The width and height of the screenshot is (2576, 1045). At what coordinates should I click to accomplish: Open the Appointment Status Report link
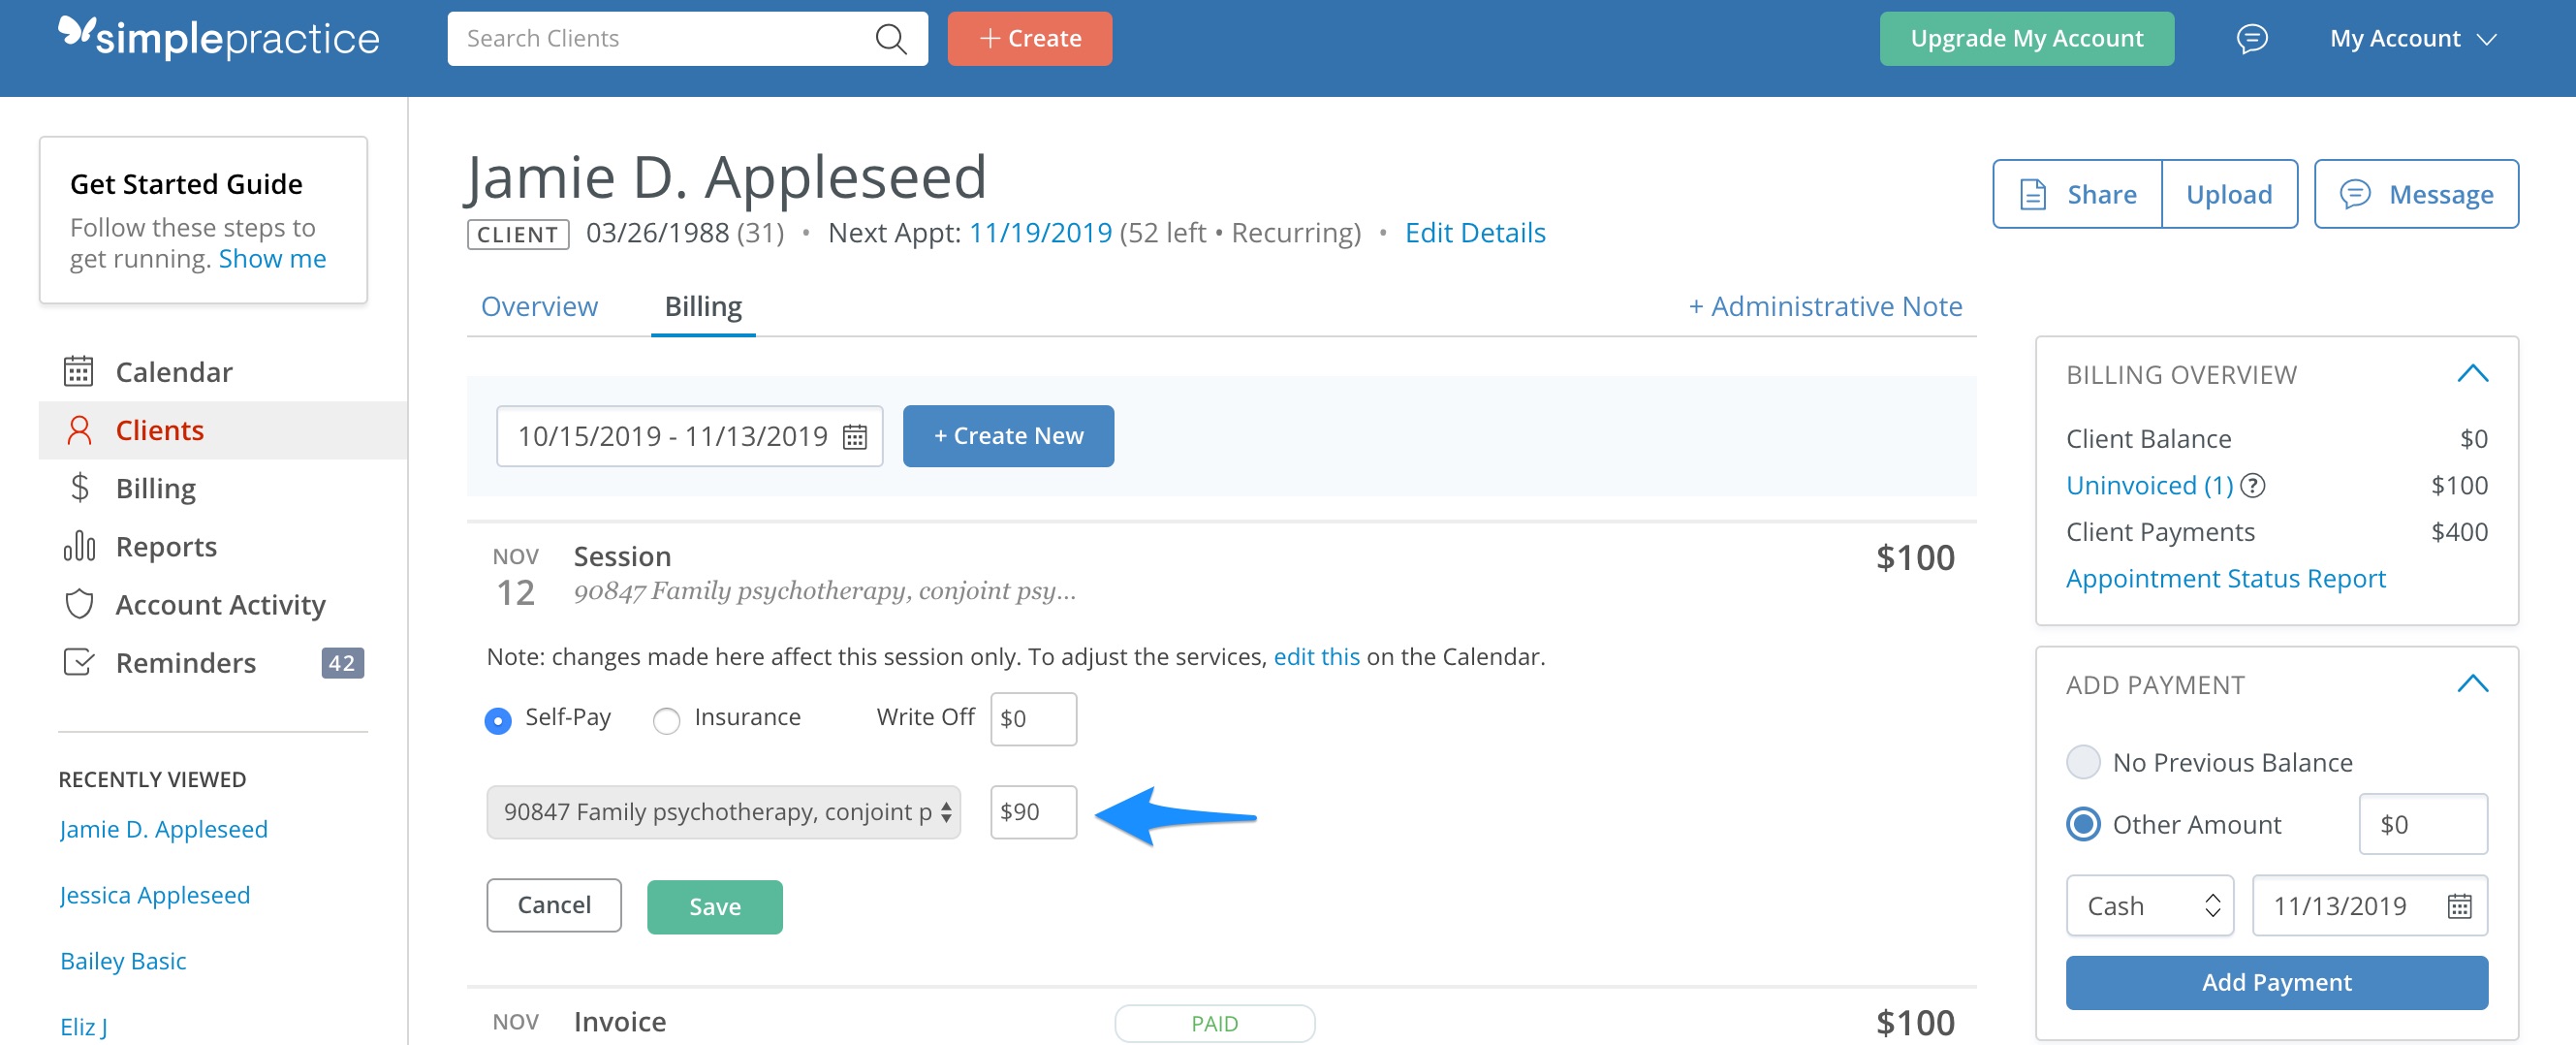click(2226, 578)
